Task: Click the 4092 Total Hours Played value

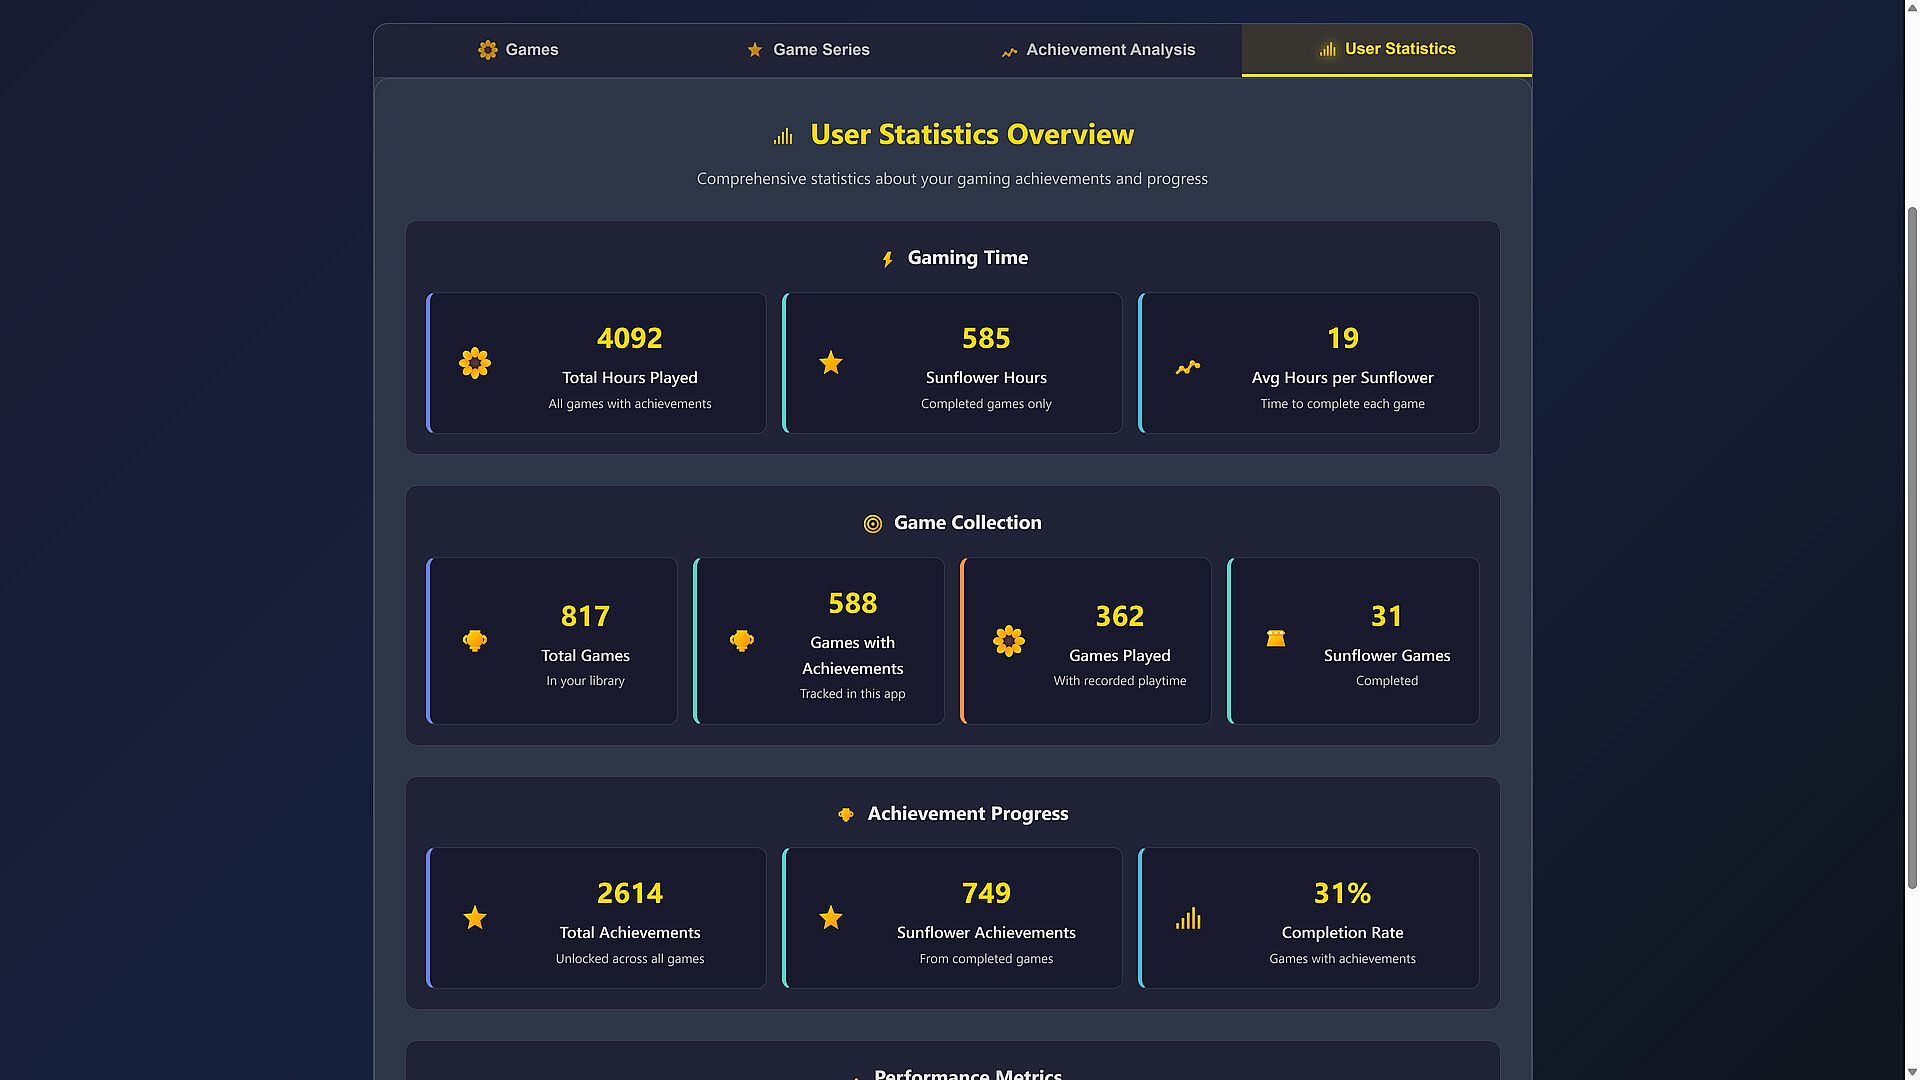Action: 629,338
